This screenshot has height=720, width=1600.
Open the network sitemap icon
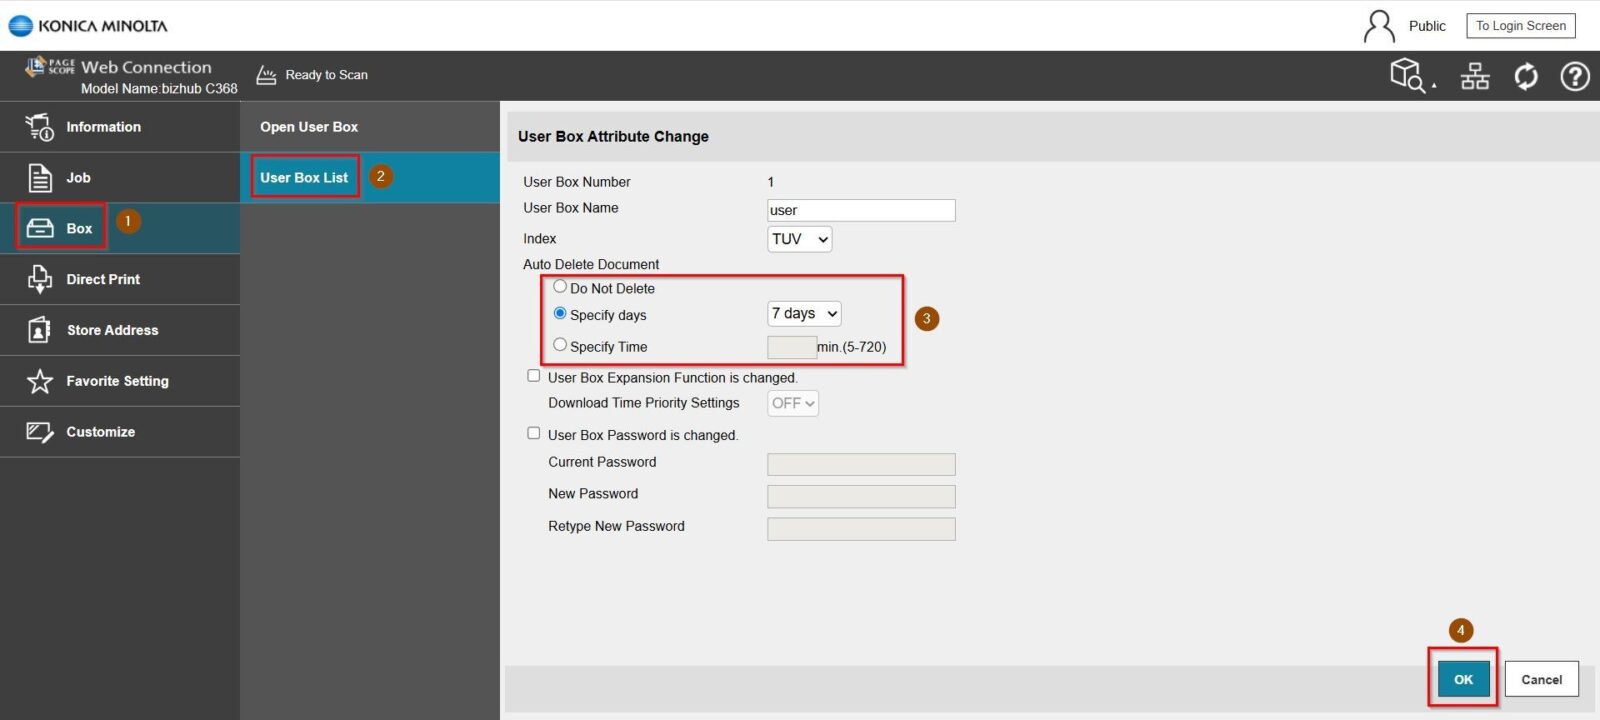[1475, 76]
